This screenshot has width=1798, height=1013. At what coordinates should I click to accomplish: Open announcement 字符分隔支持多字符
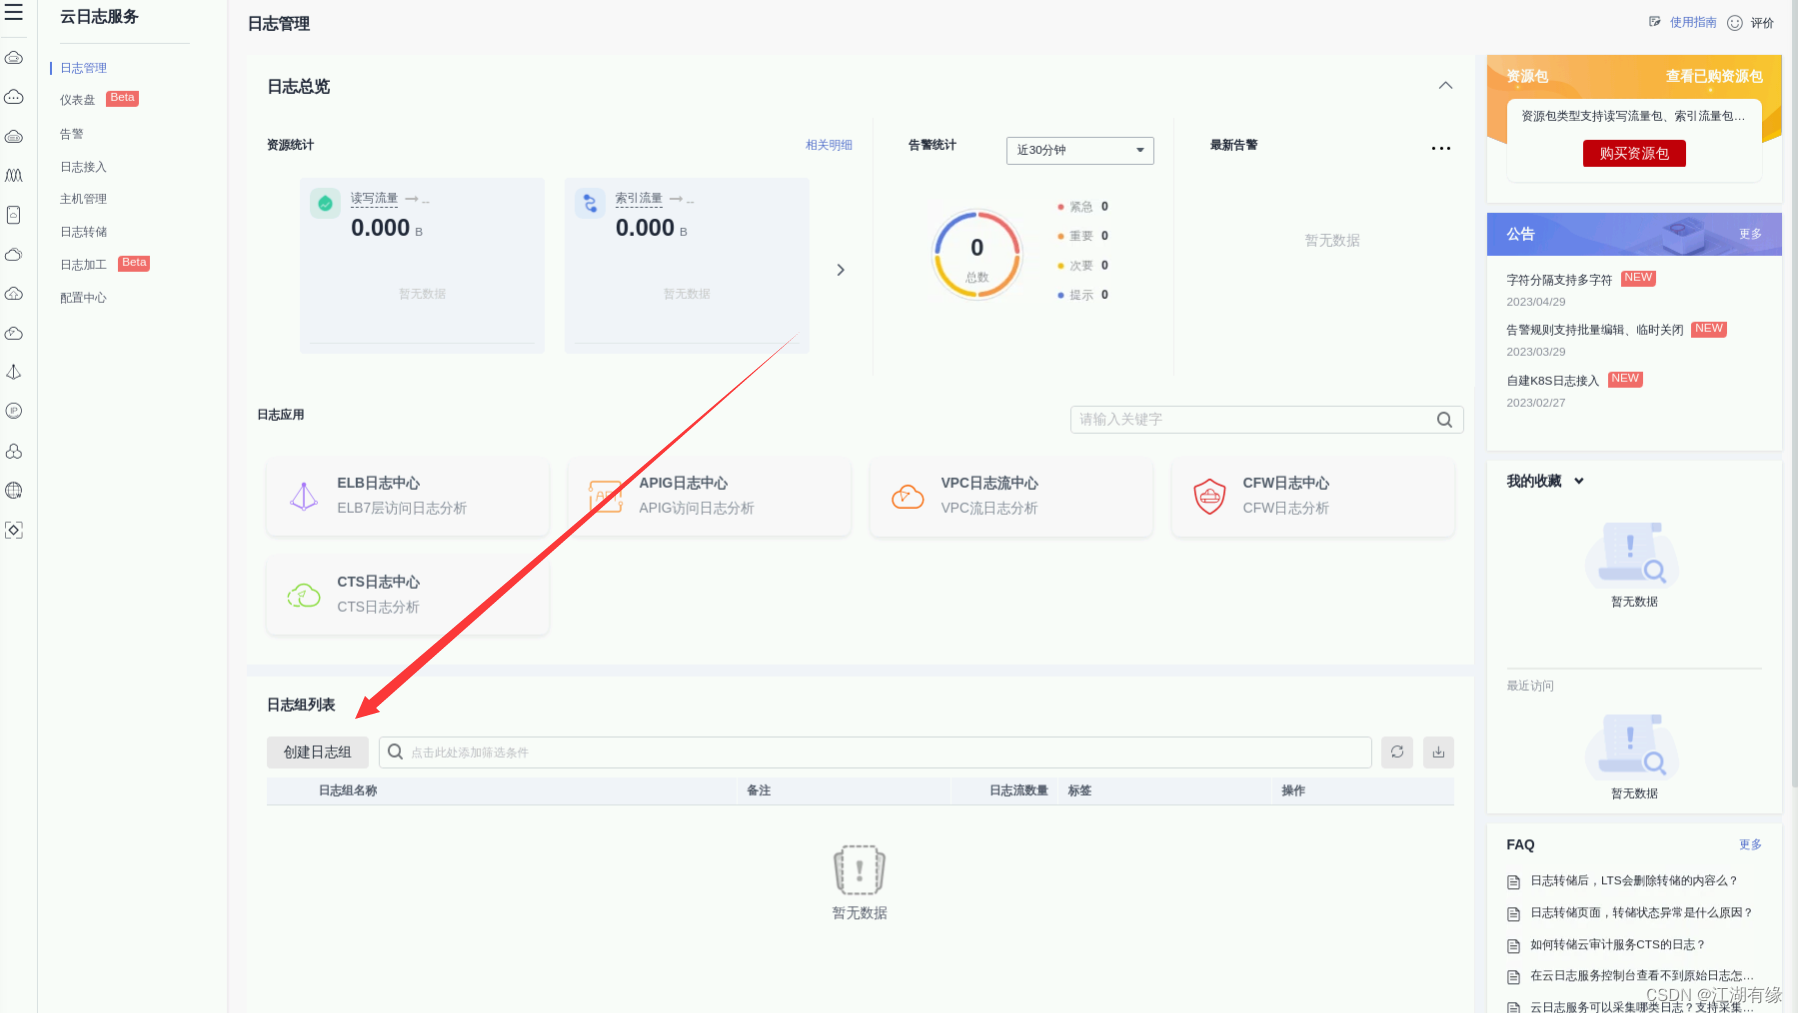click(1559, 280)
